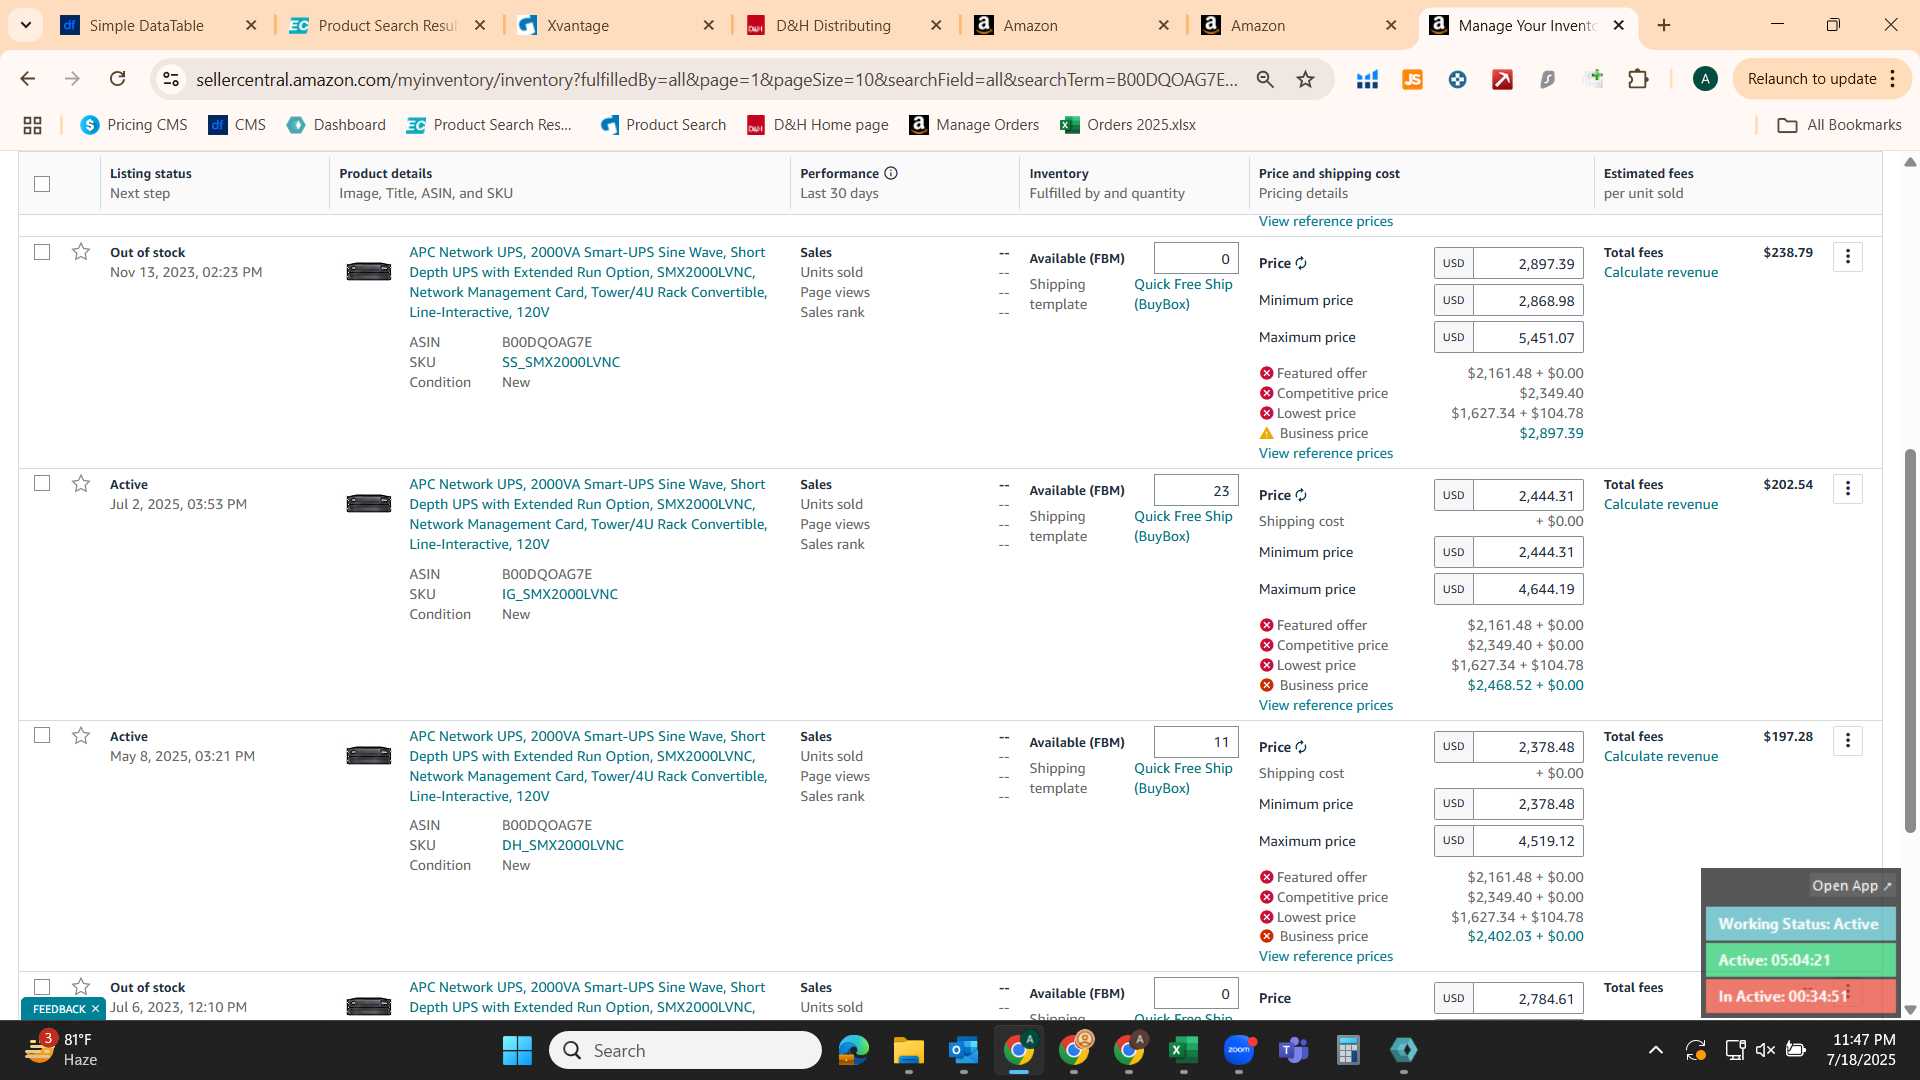The width and height of the screenshot is (1920, 1080).
Task: Click the Open App button in tracker widget
Action: (x=1851, y=886)
